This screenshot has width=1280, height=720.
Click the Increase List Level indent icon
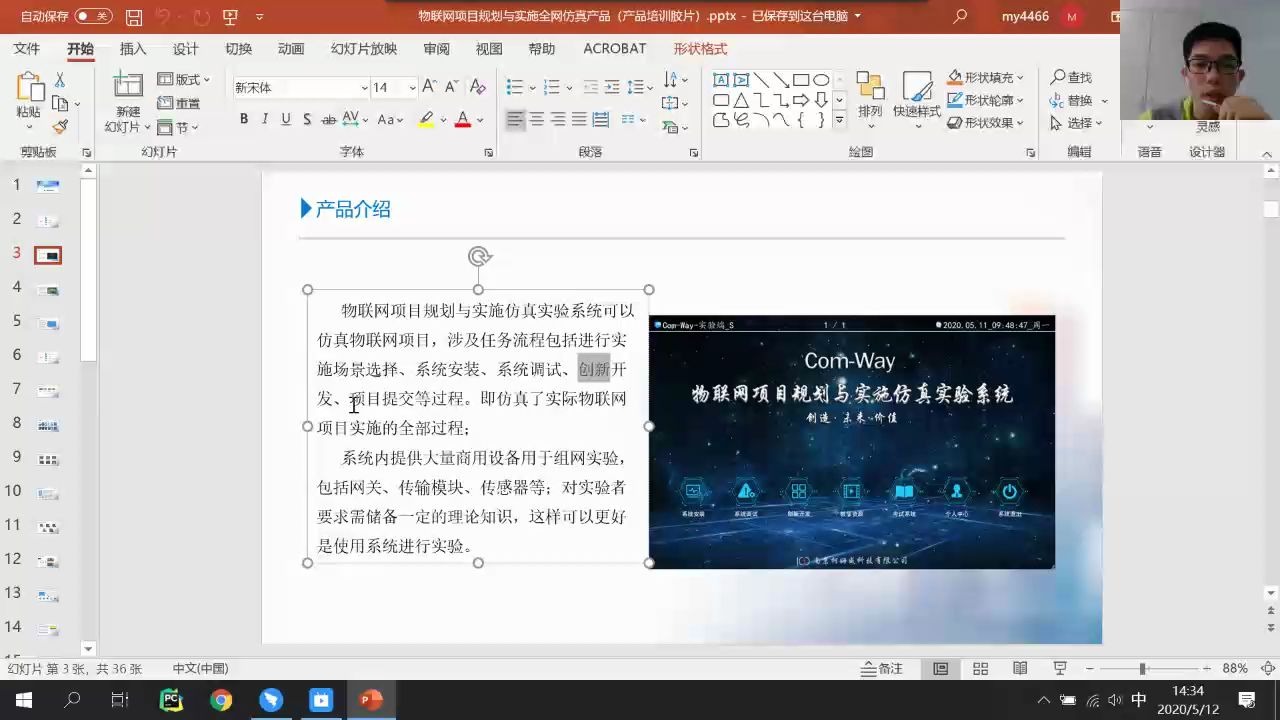point(612,87)
